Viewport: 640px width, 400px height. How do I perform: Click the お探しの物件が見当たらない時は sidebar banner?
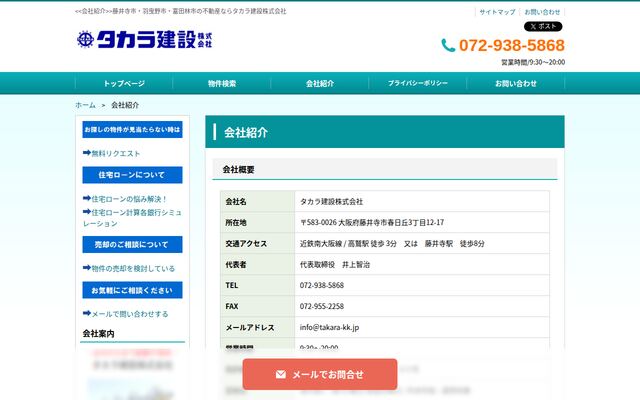coord(132,129)
